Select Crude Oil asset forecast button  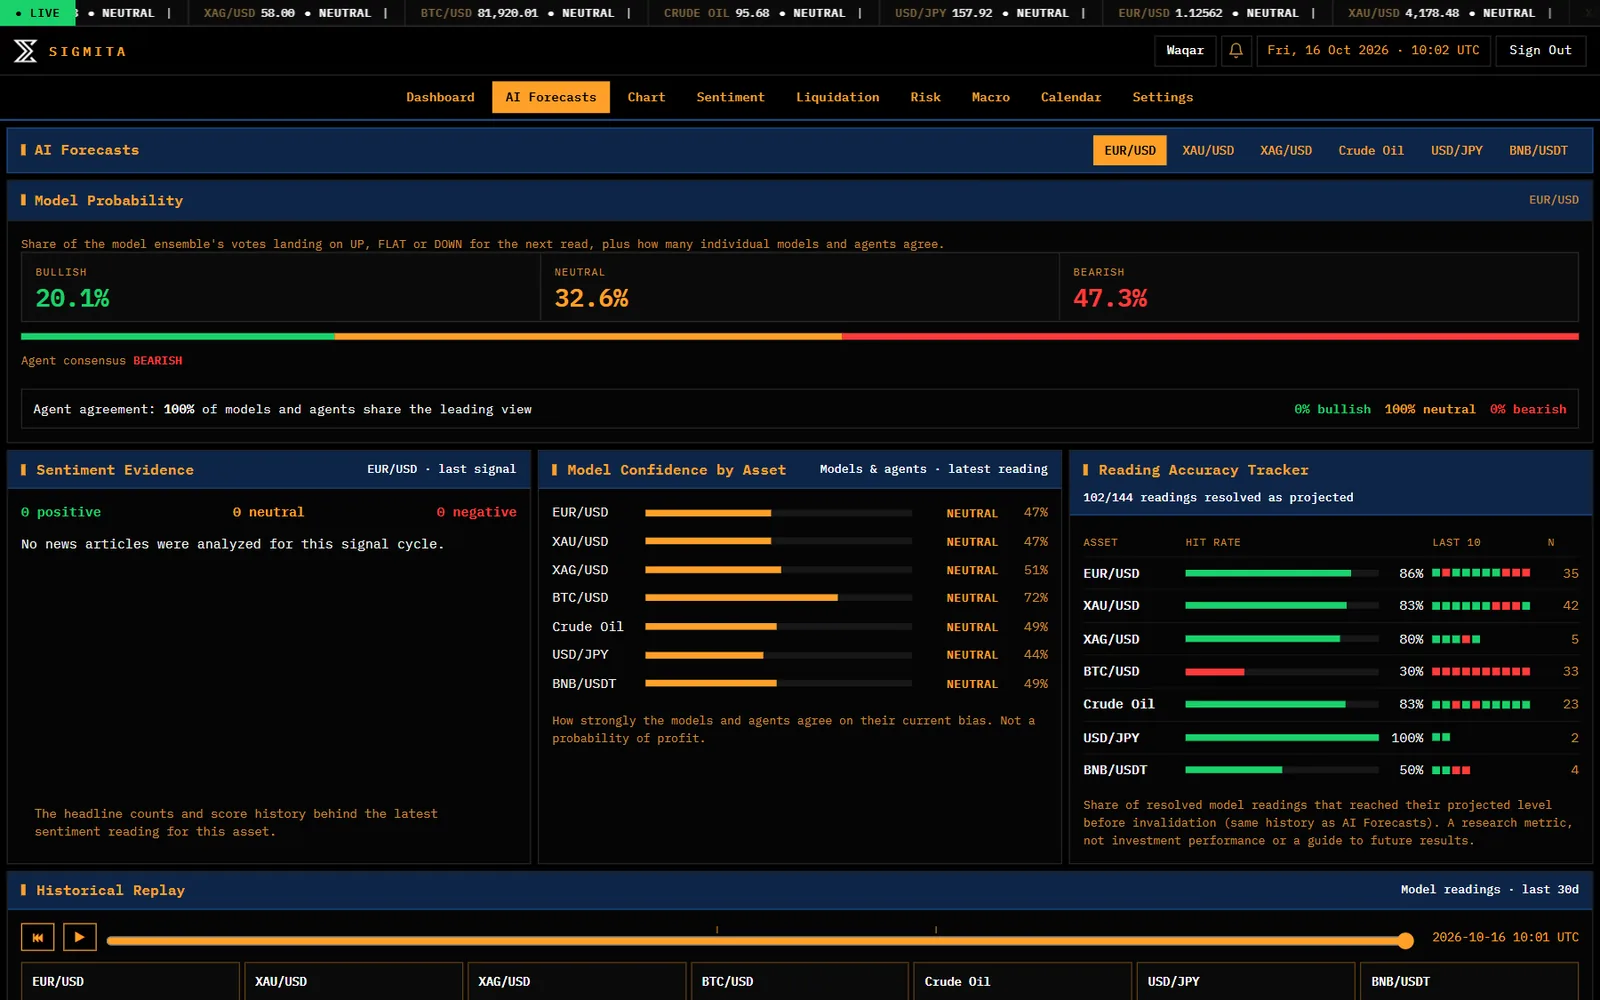pos(1371,150)
